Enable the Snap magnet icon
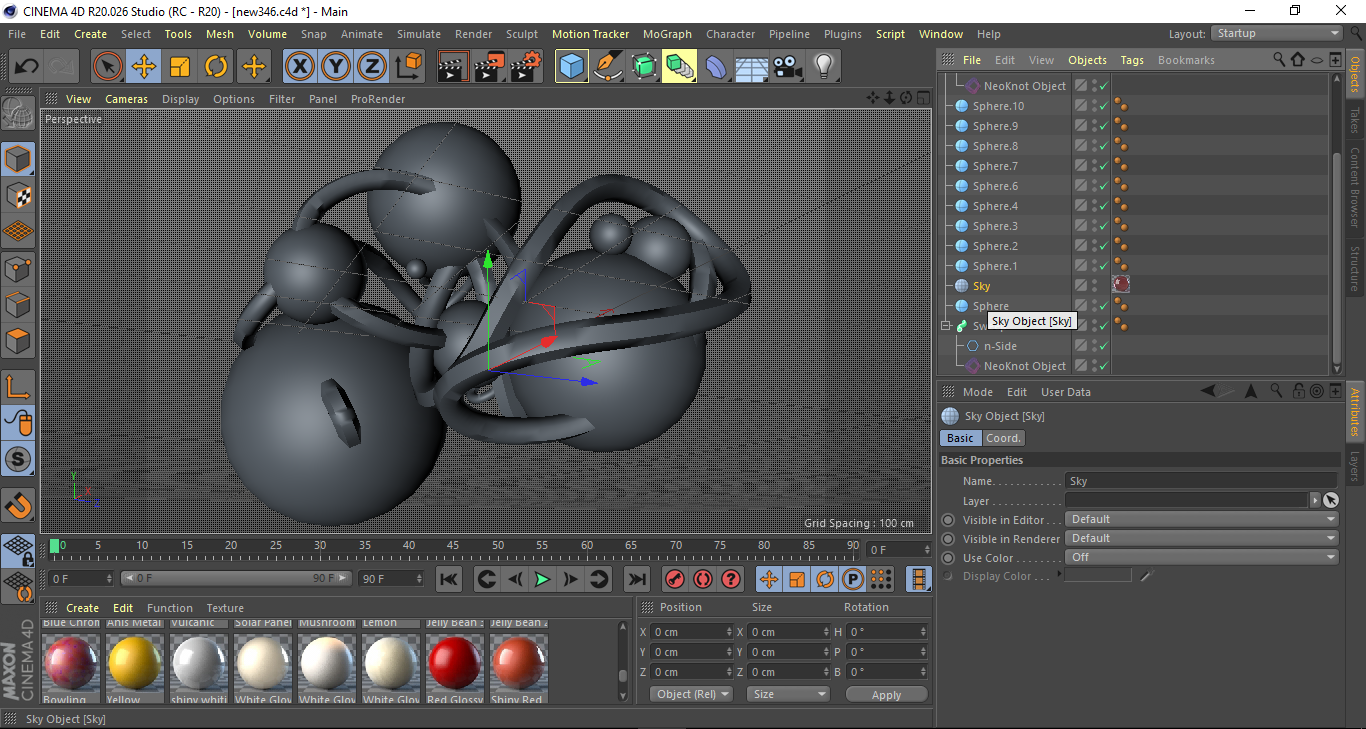 coord(18,506)
